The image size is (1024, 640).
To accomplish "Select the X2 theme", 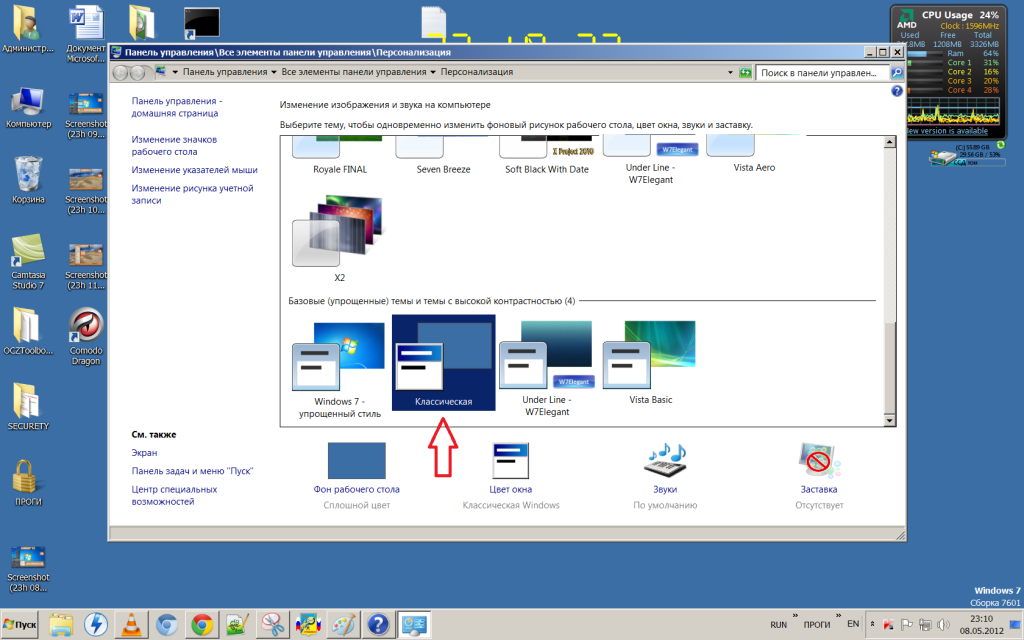I will coord(339,239).
